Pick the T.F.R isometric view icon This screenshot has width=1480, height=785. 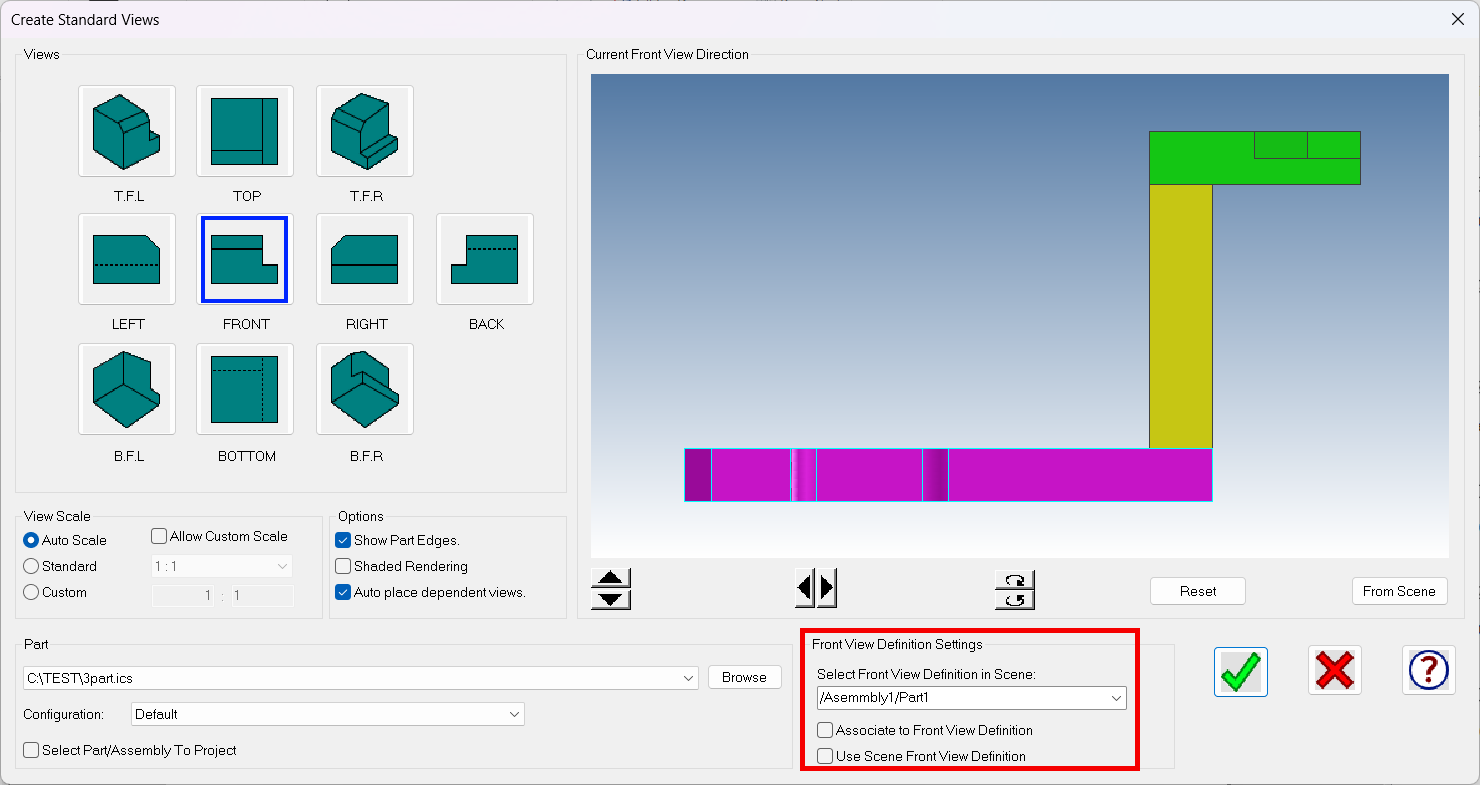click(365, 131)
